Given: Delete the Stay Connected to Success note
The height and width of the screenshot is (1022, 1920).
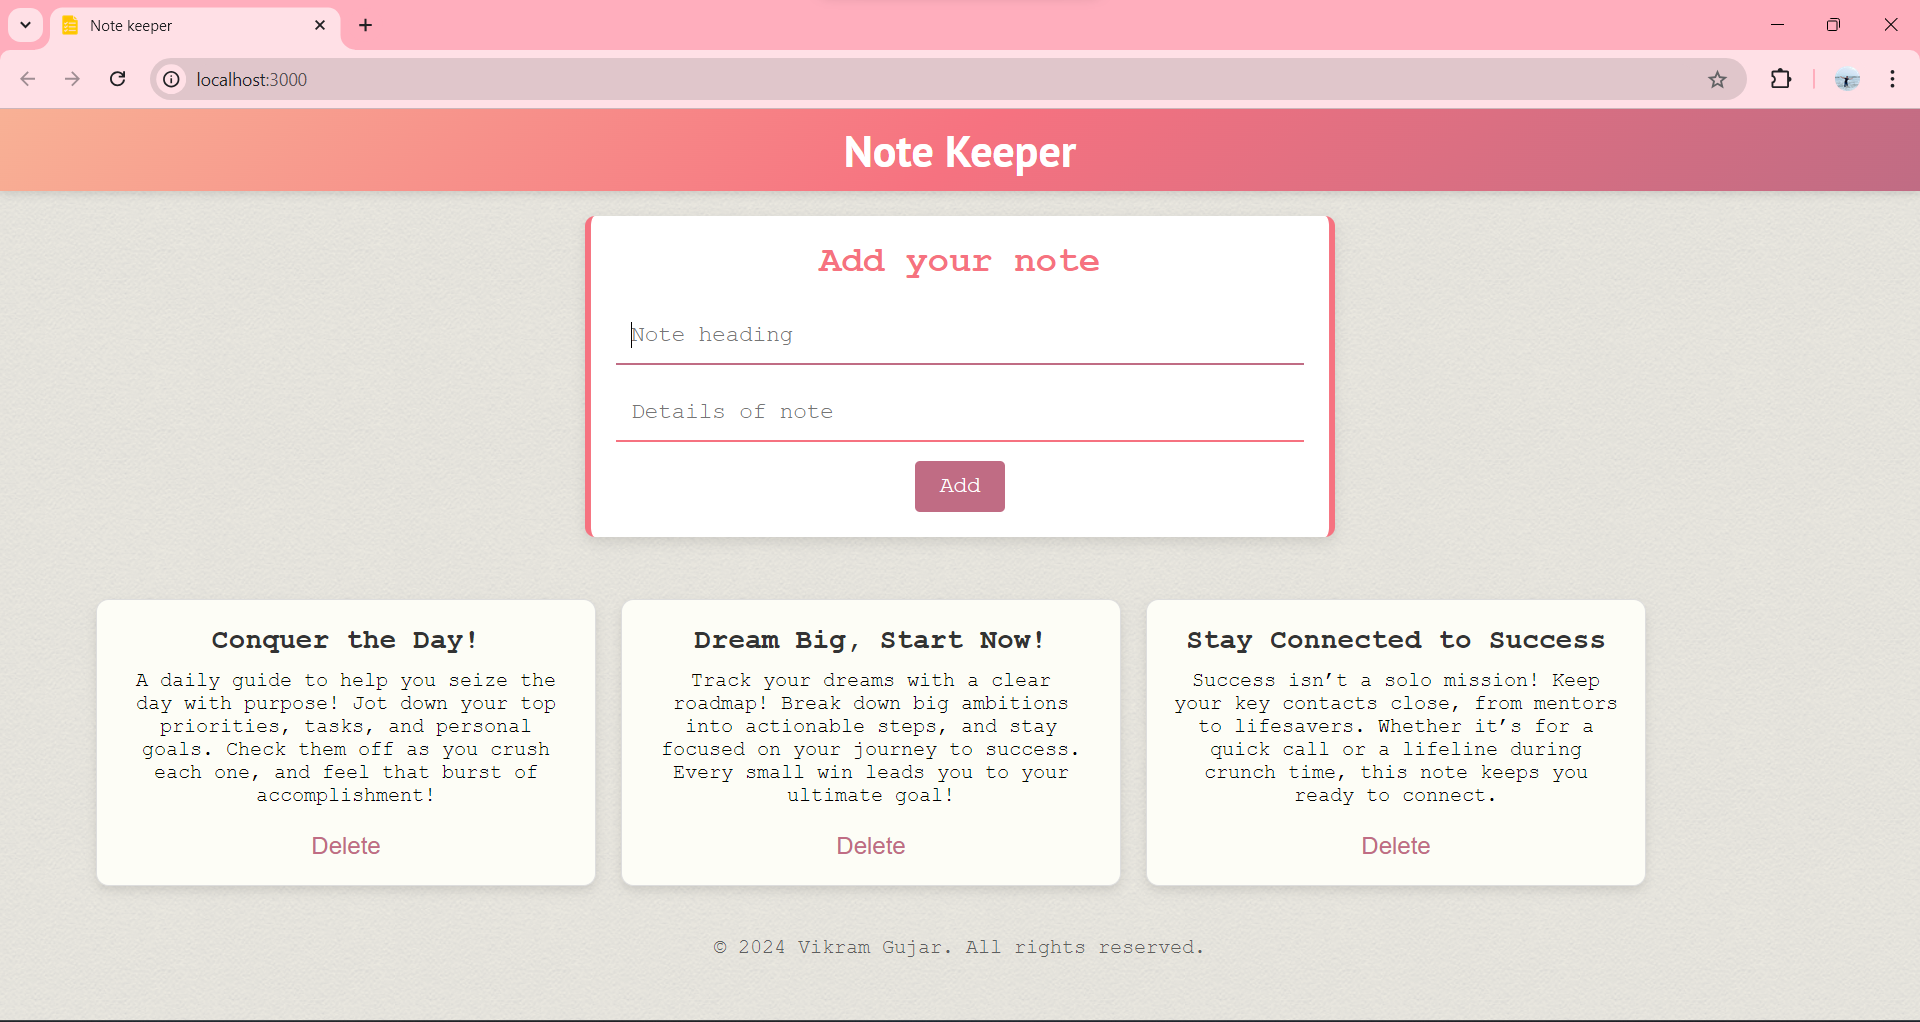Looking at the screenshot, I should [x=1395, y=846].
